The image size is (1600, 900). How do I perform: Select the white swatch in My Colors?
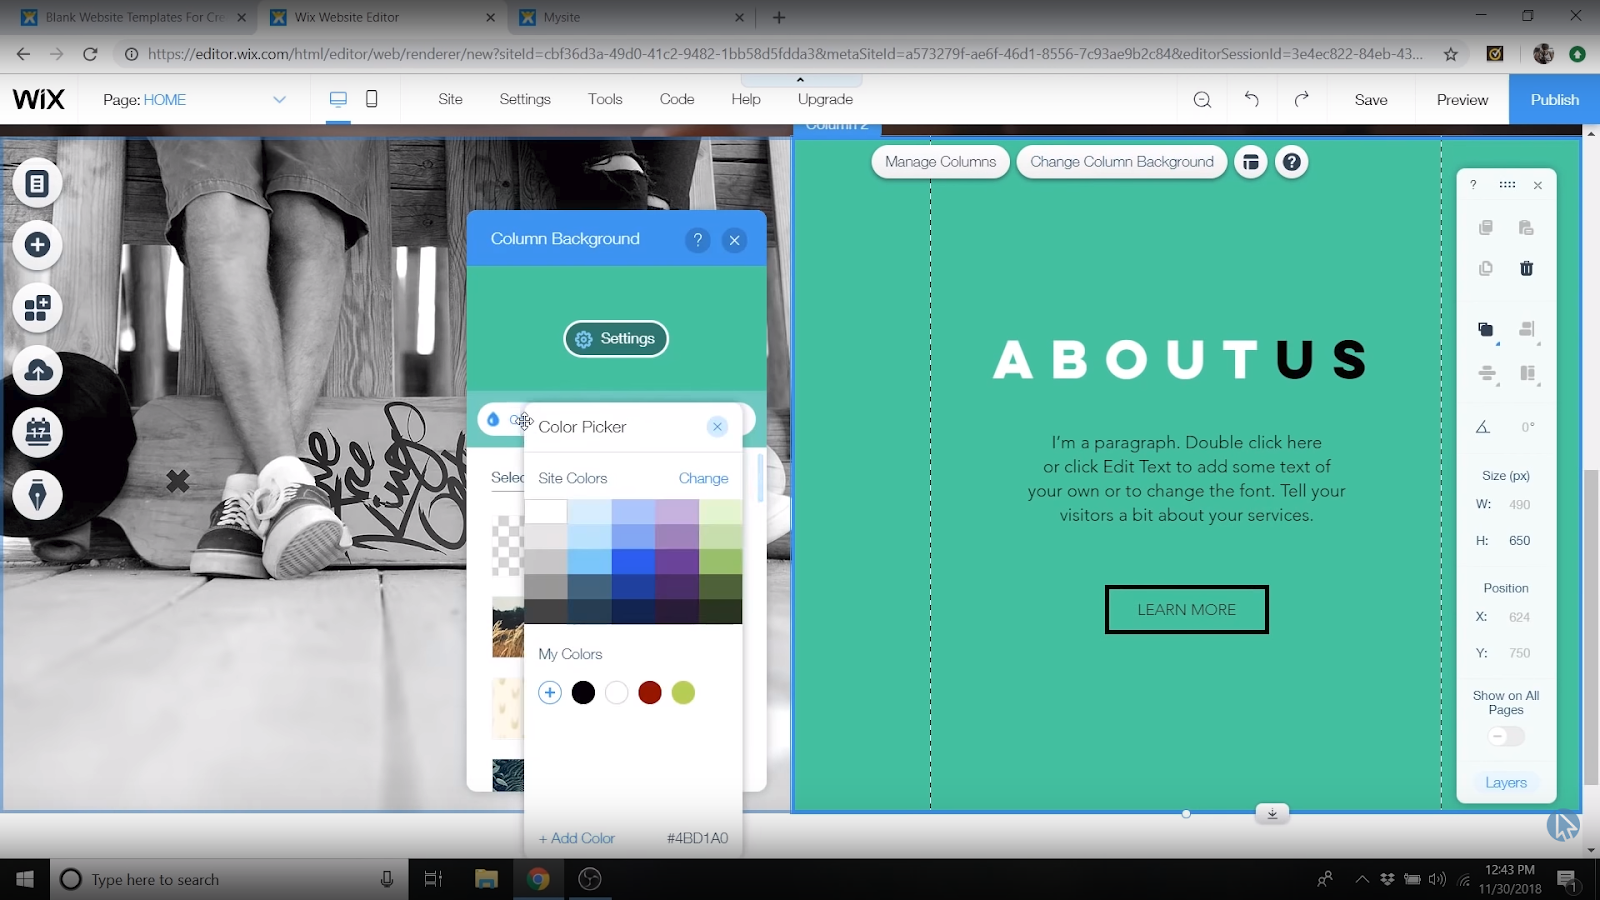[x=617, y=692]
